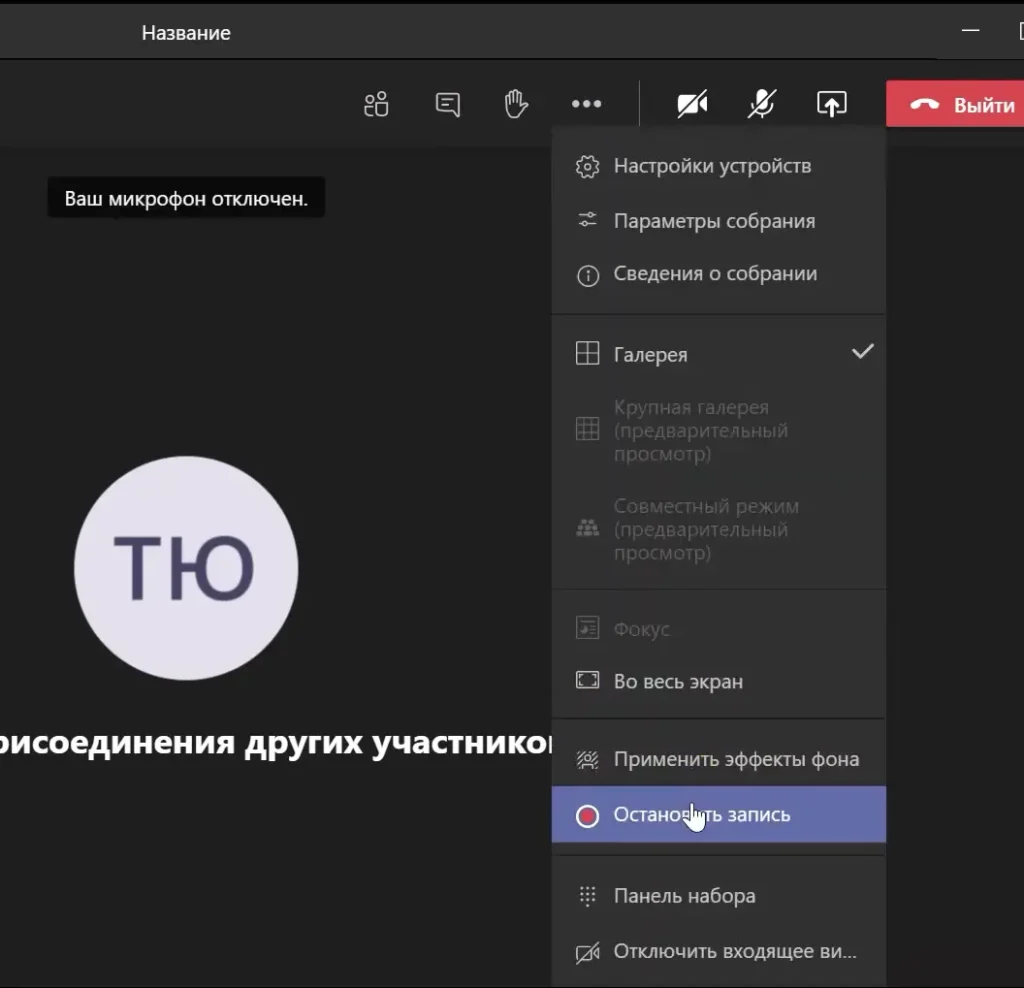Turn on the camera
The width and height of the screenshot is (1024, 988).
[x=692, y=104]
